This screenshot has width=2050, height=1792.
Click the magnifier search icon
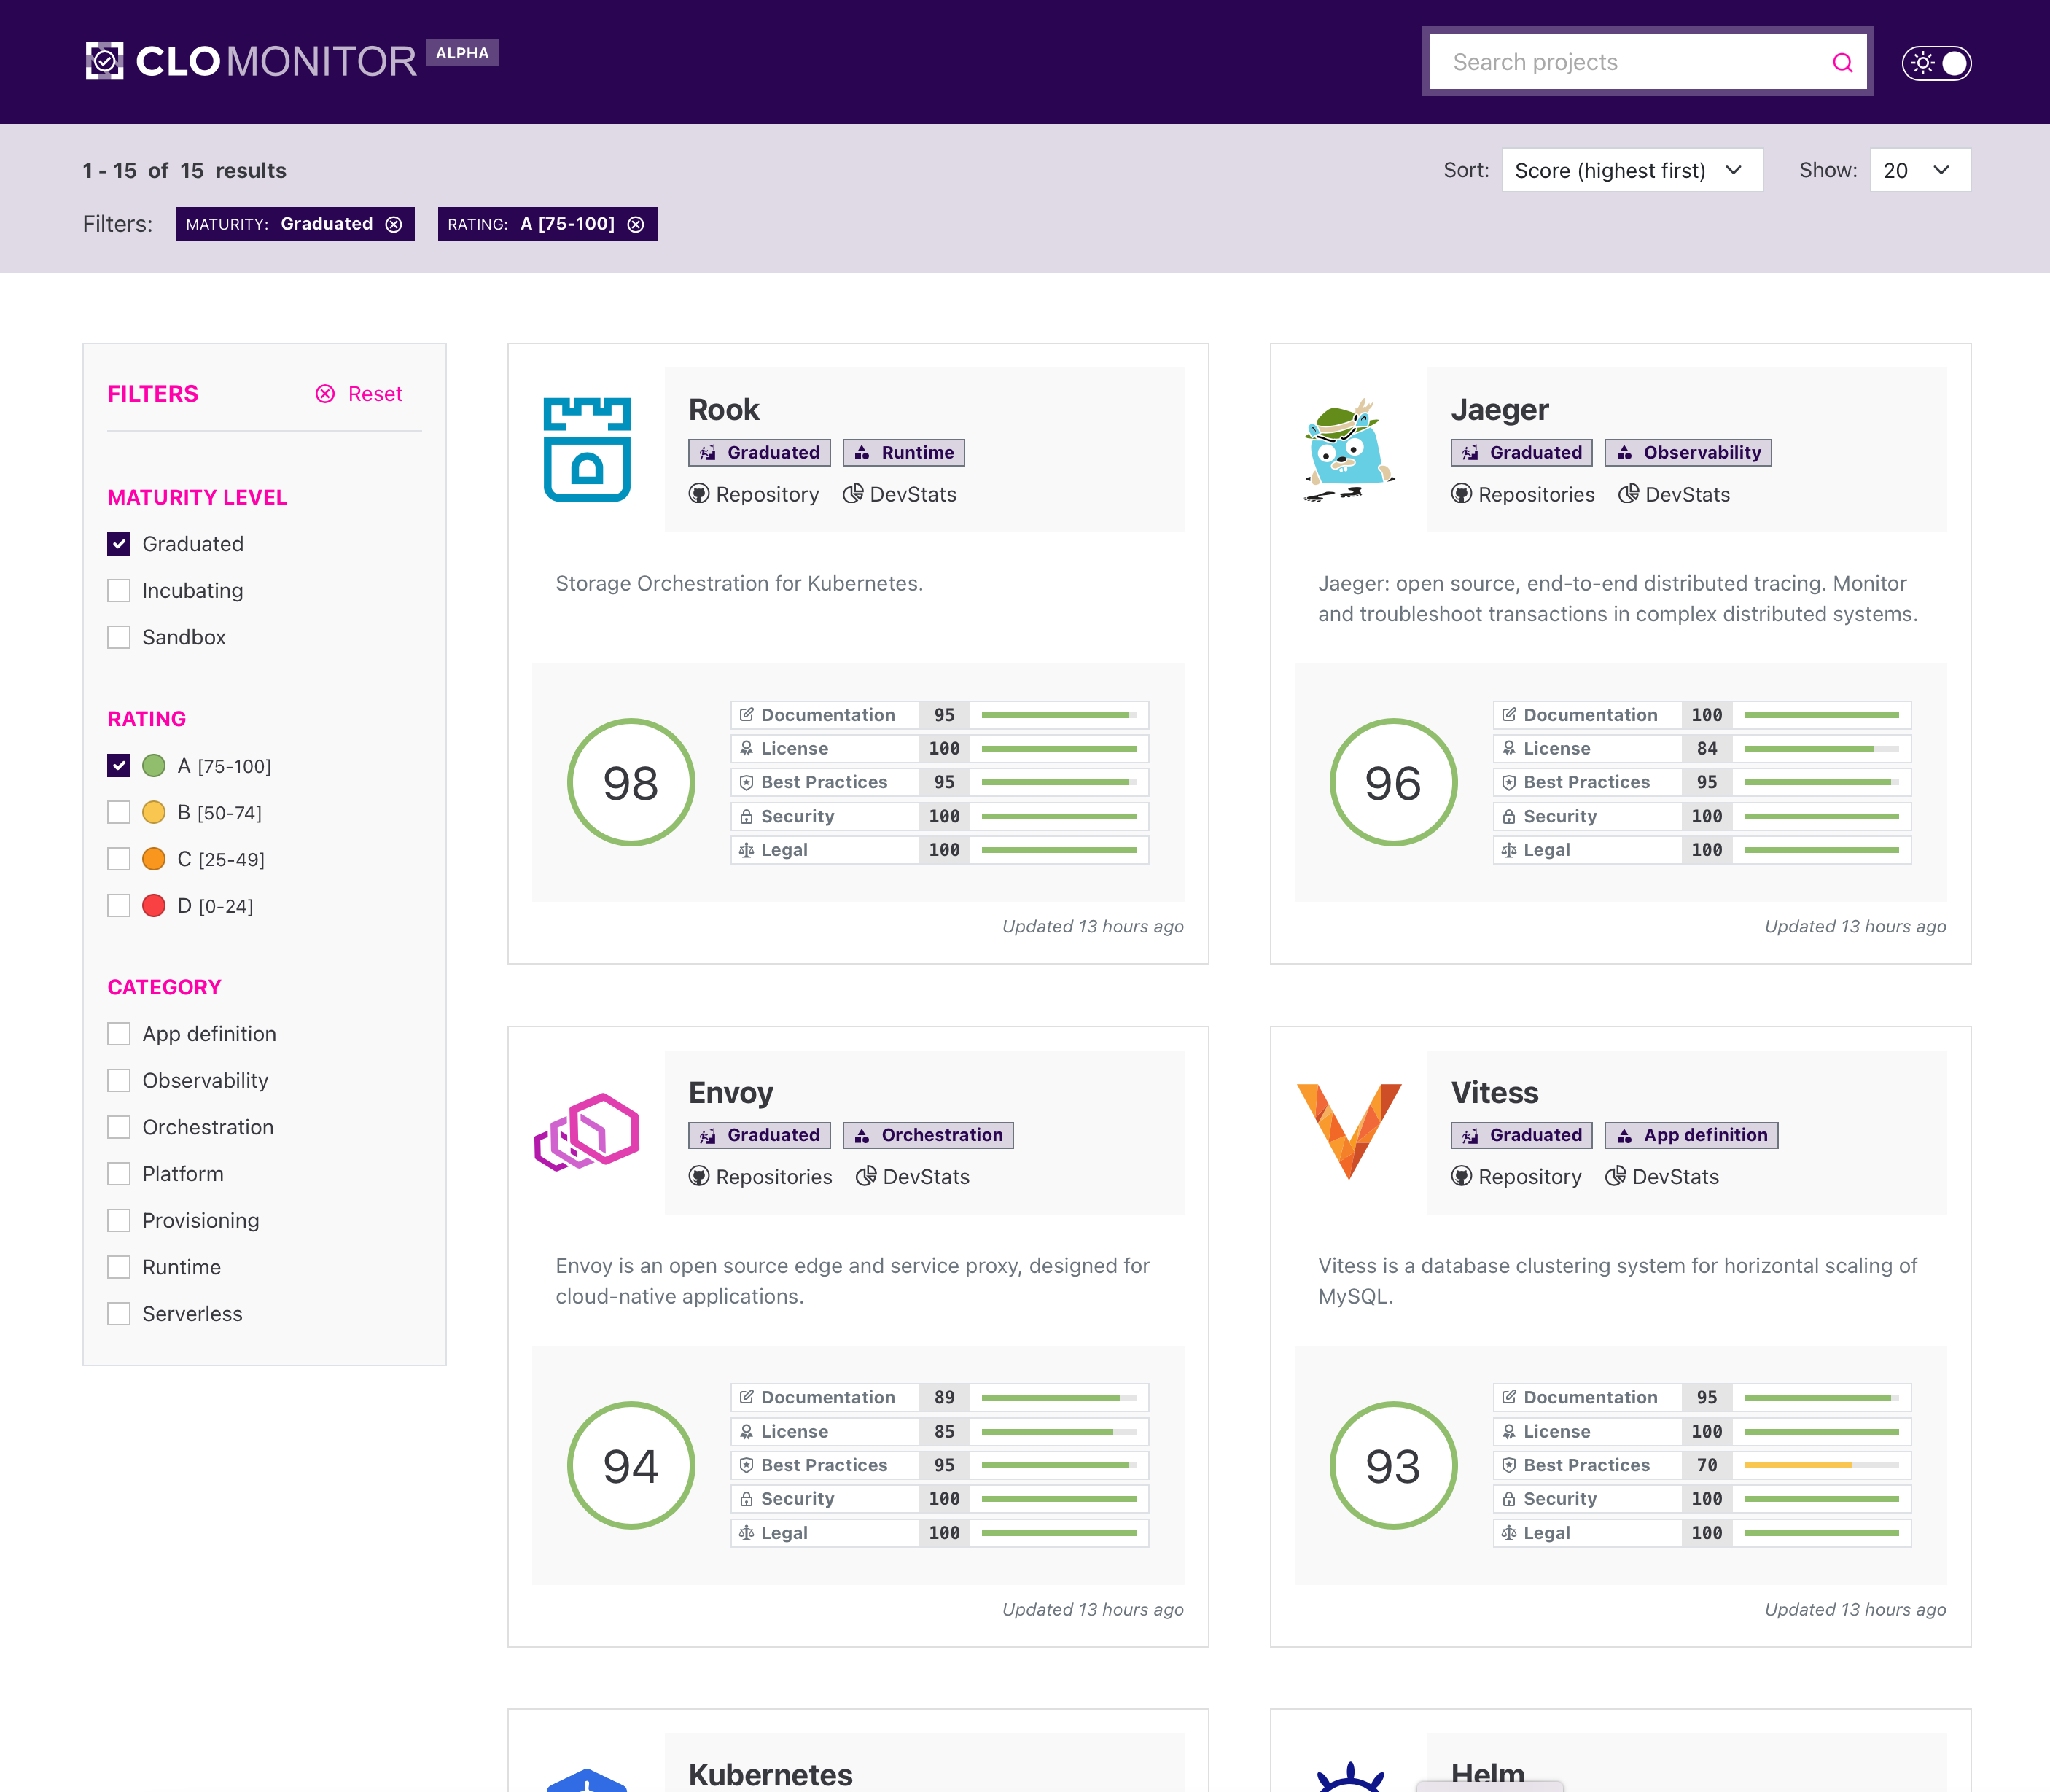point(1842,62)
